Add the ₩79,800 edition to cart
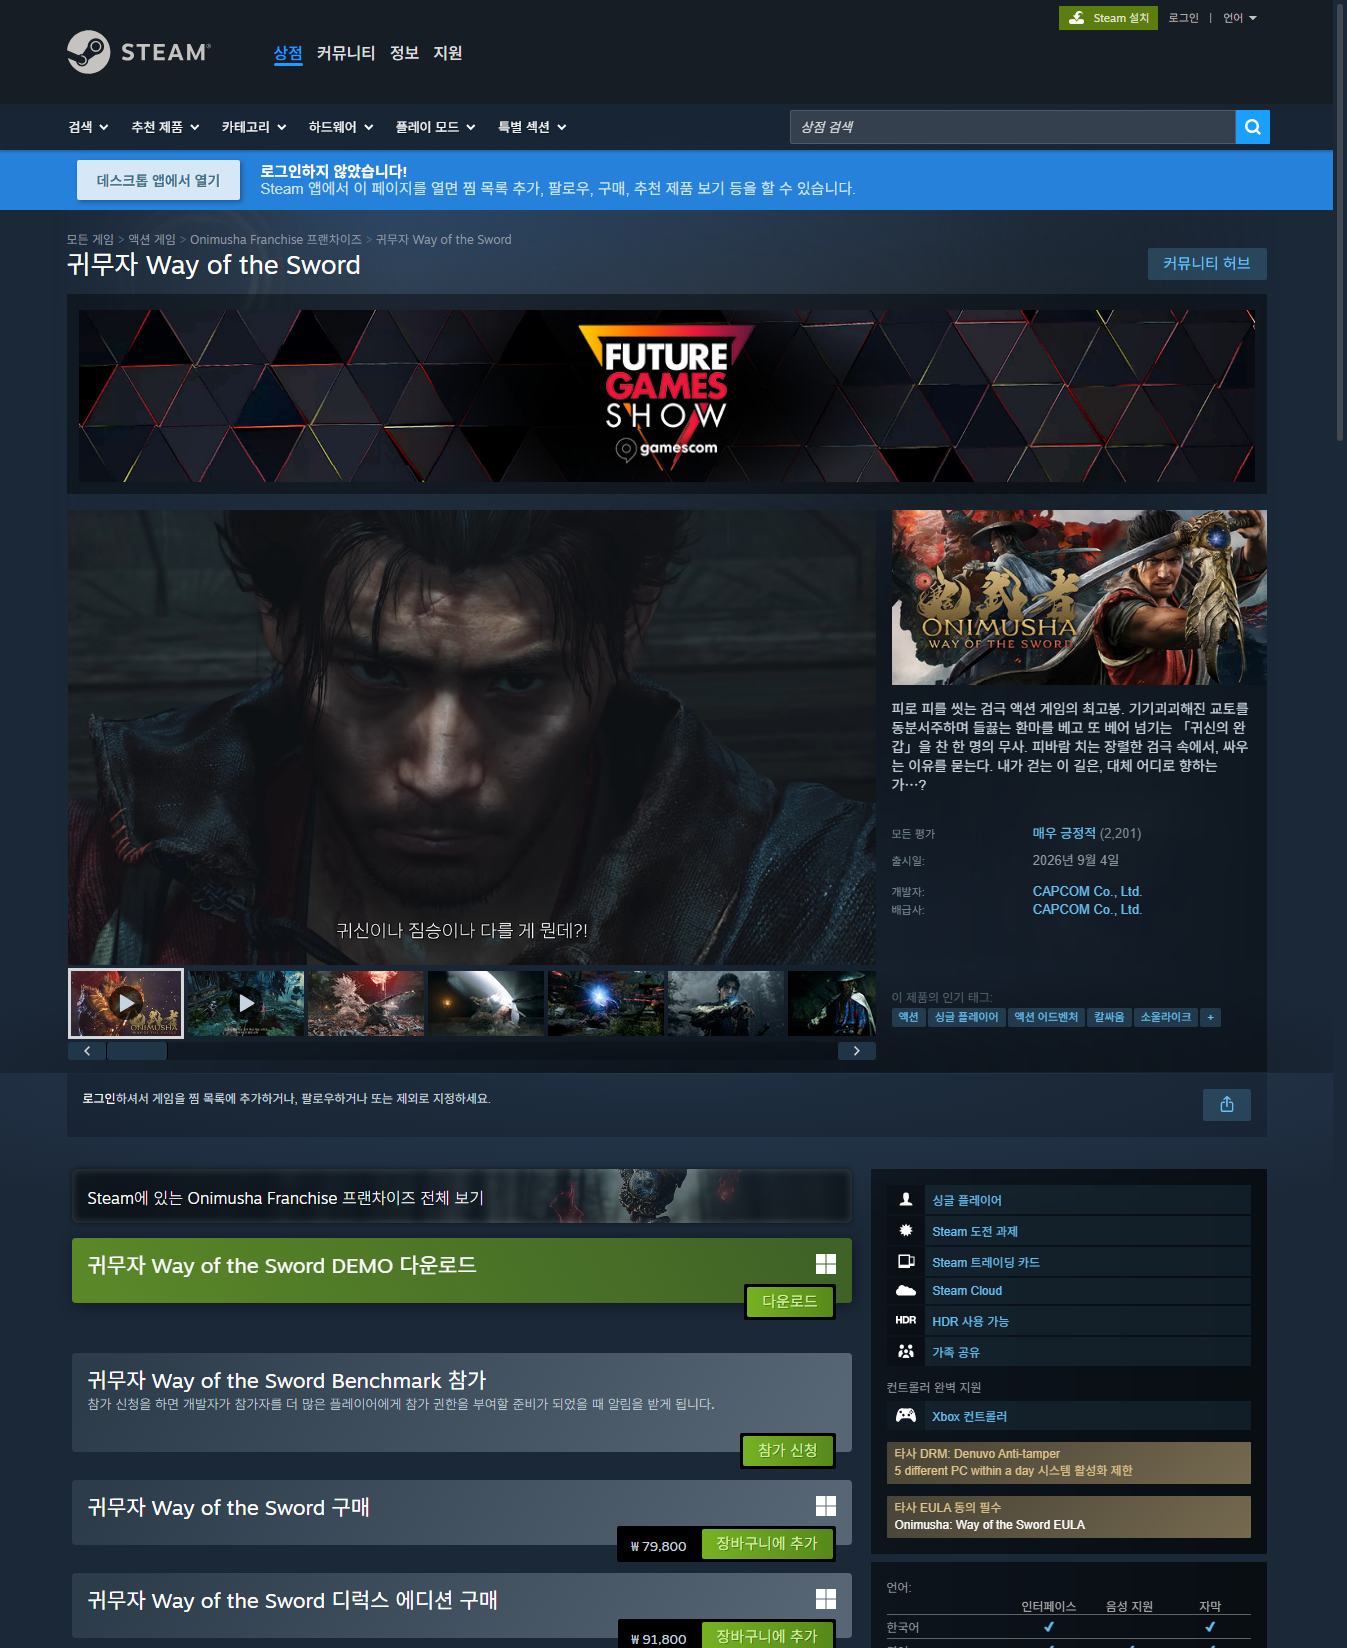This screenshot has width=1347, height=1648. pos(767,1544)
